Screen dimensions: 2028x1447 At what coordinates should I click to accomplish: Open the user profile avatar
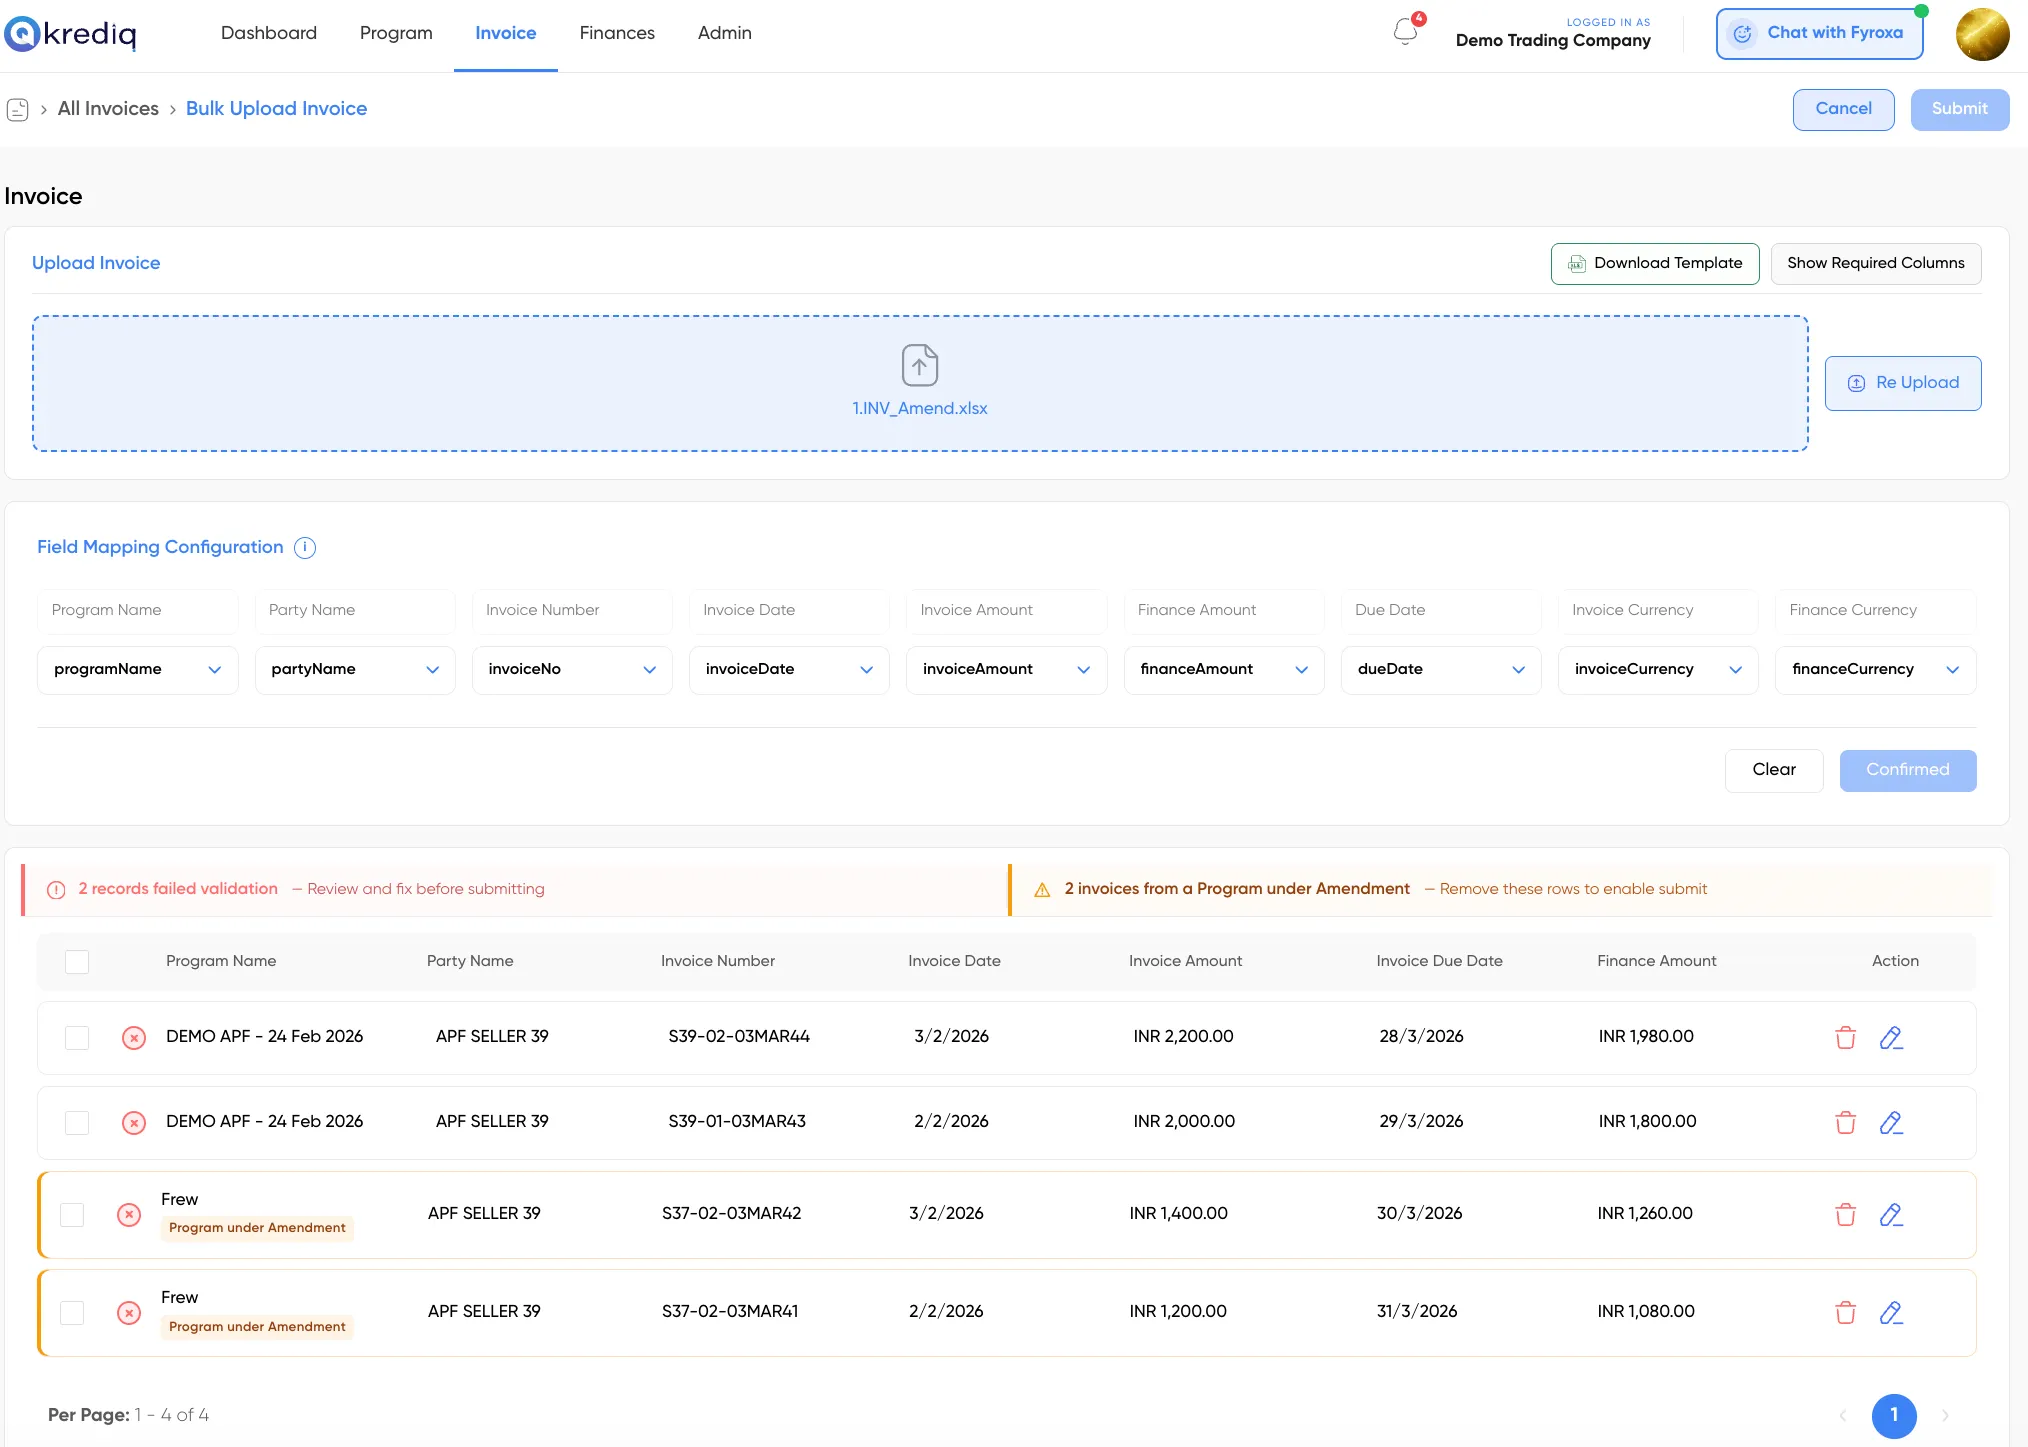pyautogui.click(x=1982, y=34)
